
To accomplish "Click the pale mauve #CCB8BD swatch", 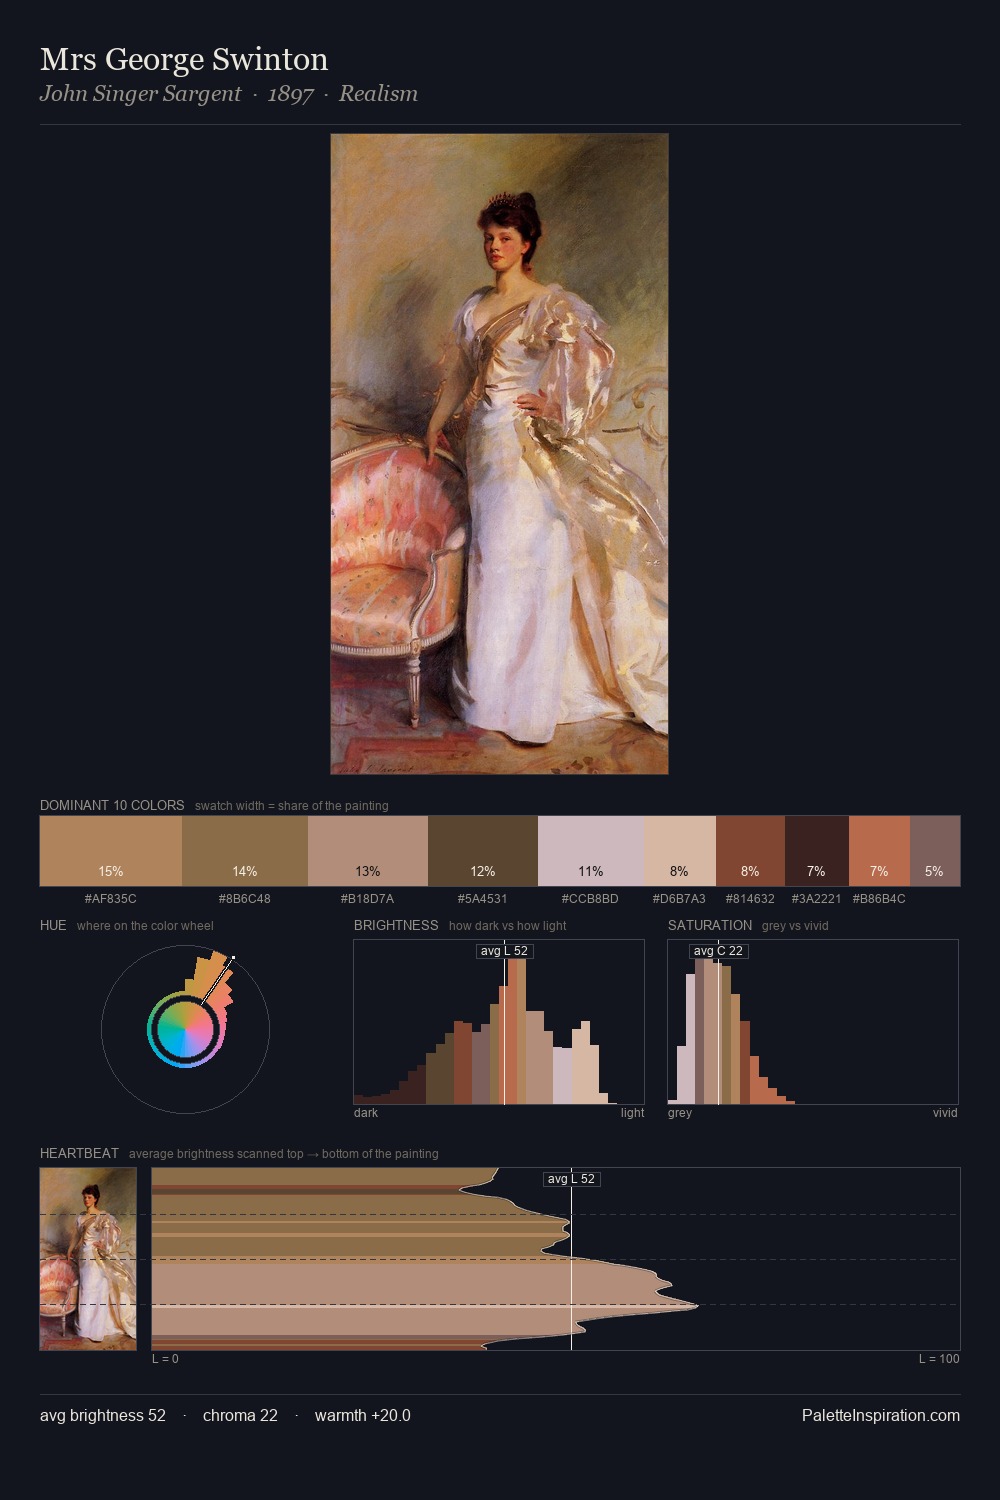I will click(591, 851).
